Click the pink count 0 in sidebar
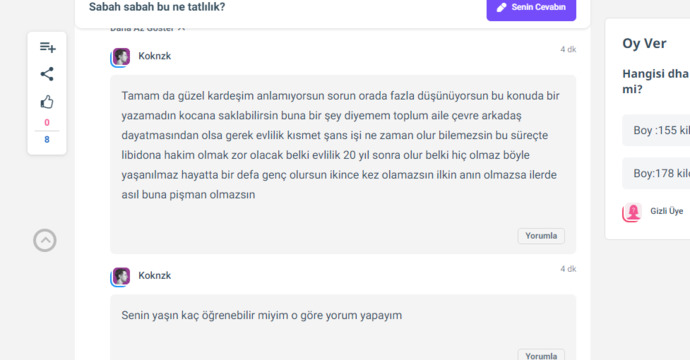 [x=47, y=123]
